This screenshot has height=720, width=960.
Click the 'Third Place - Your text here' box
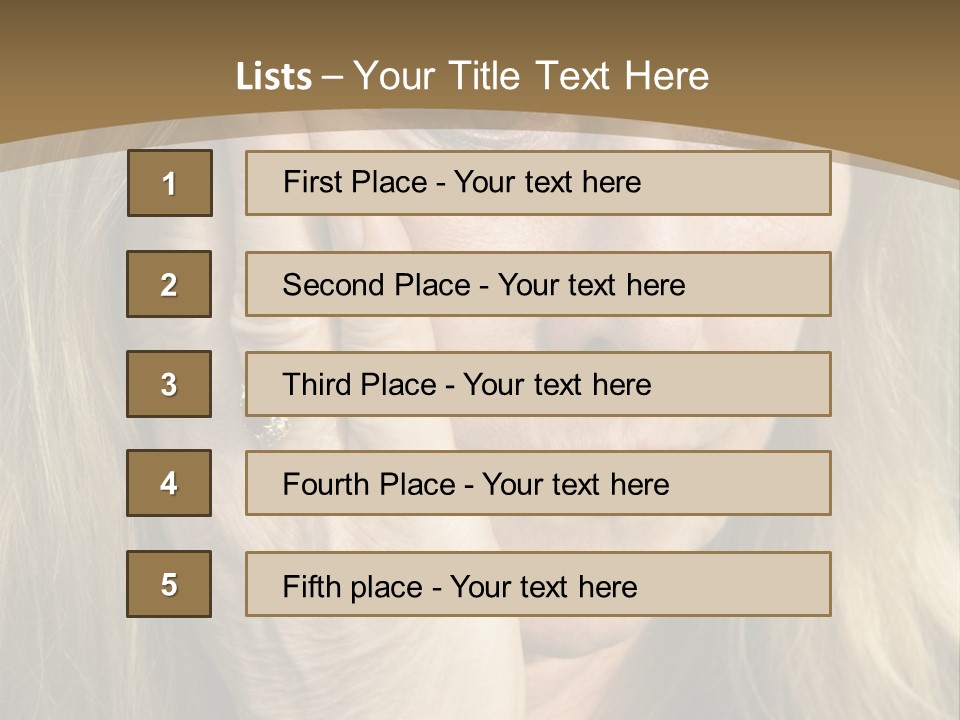tap(538, 384)
